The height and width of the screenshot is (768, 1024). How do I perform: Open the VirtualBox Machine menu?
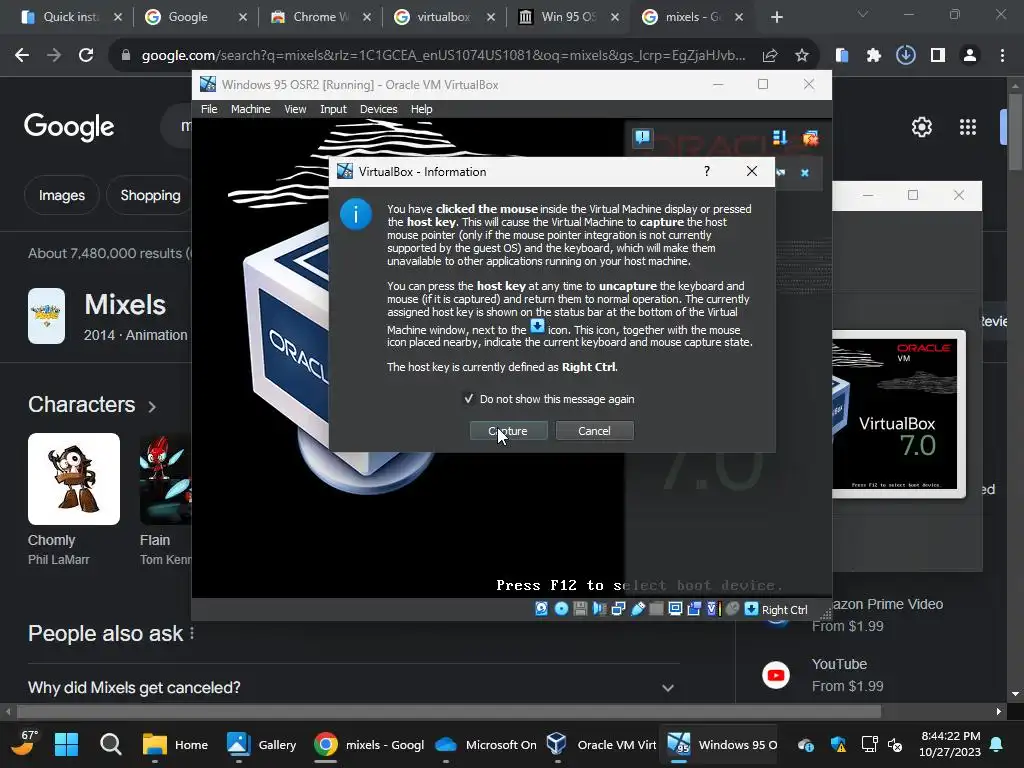tap(251, 109)
